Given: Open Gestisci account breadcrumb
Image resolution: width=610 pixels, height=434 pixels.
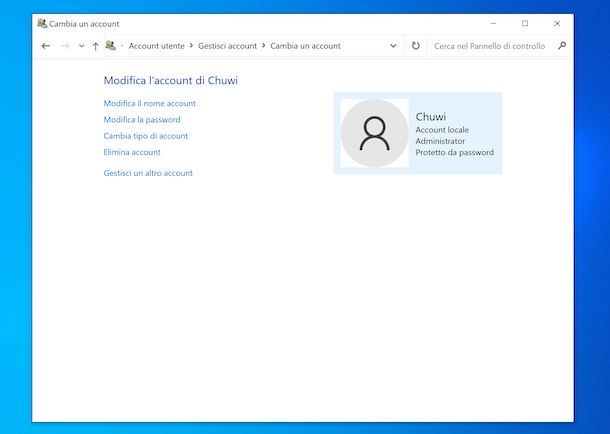Looking at the screenshot, I should tap(227, 46).
